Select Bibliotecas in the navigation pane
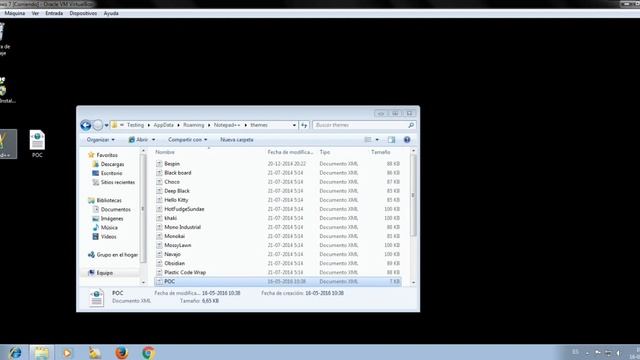The height and width of the screenshot is (360, 640). tap(109, 200)
